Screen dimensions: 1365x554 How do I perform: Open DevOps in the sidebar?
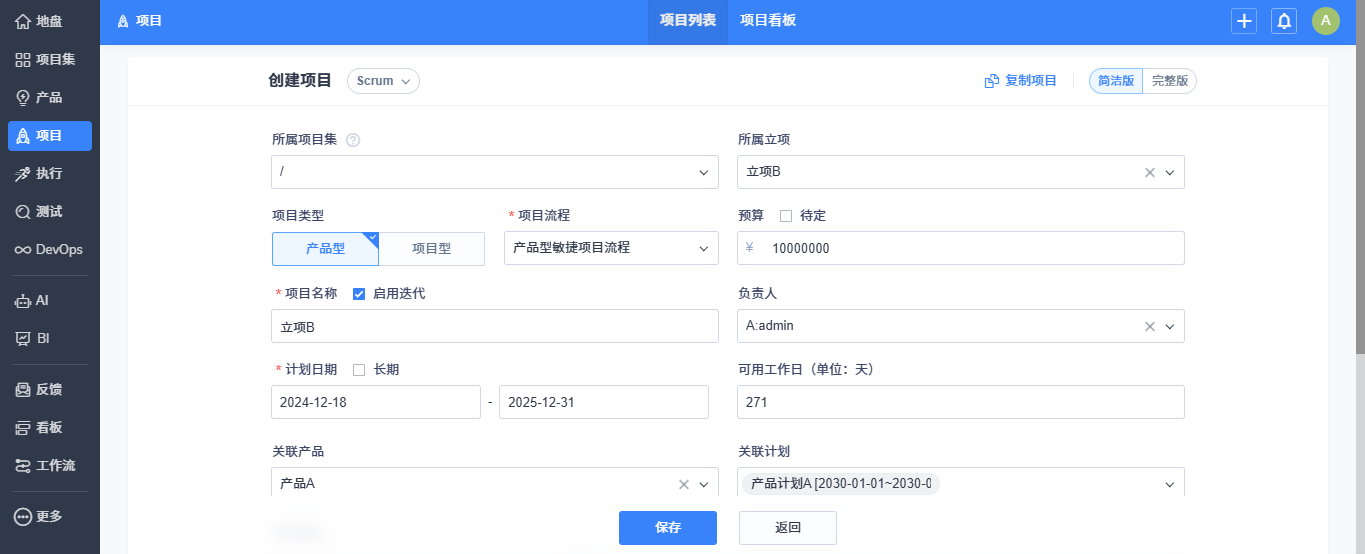[x=50, y=249]
